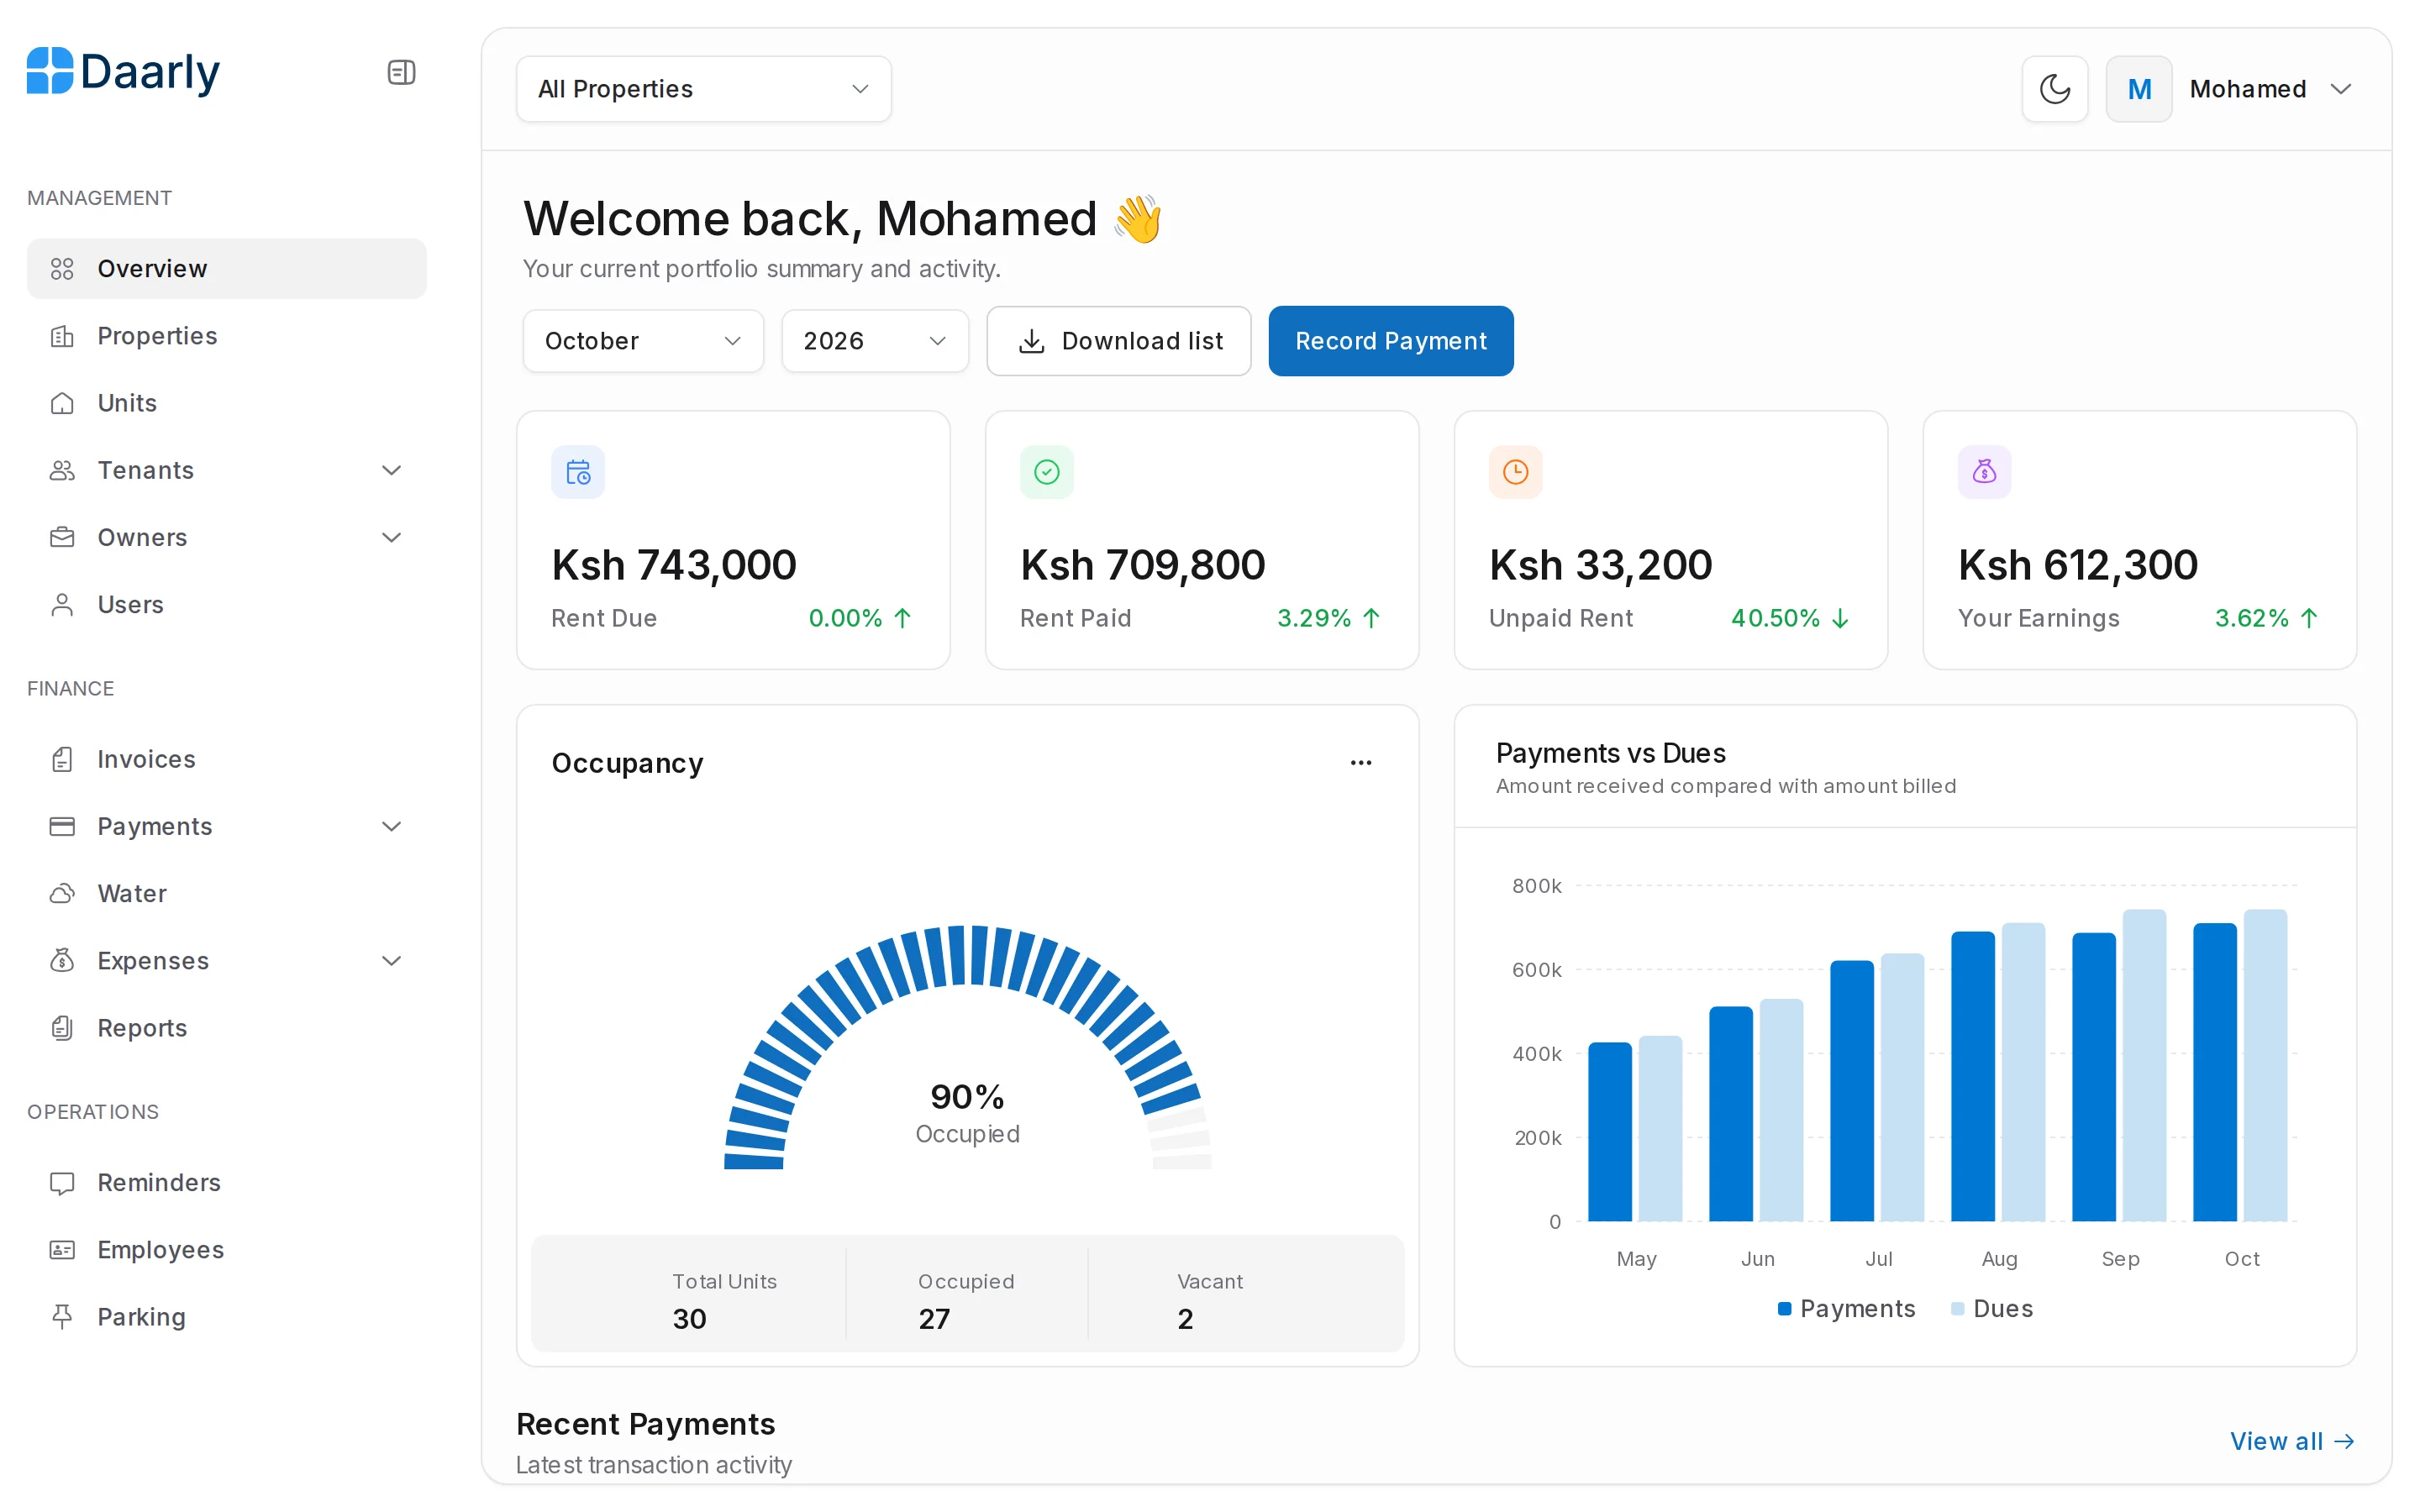
Task: Click the Vacant count 2
Action: pyautogui.click(x=1185, y=1319)
